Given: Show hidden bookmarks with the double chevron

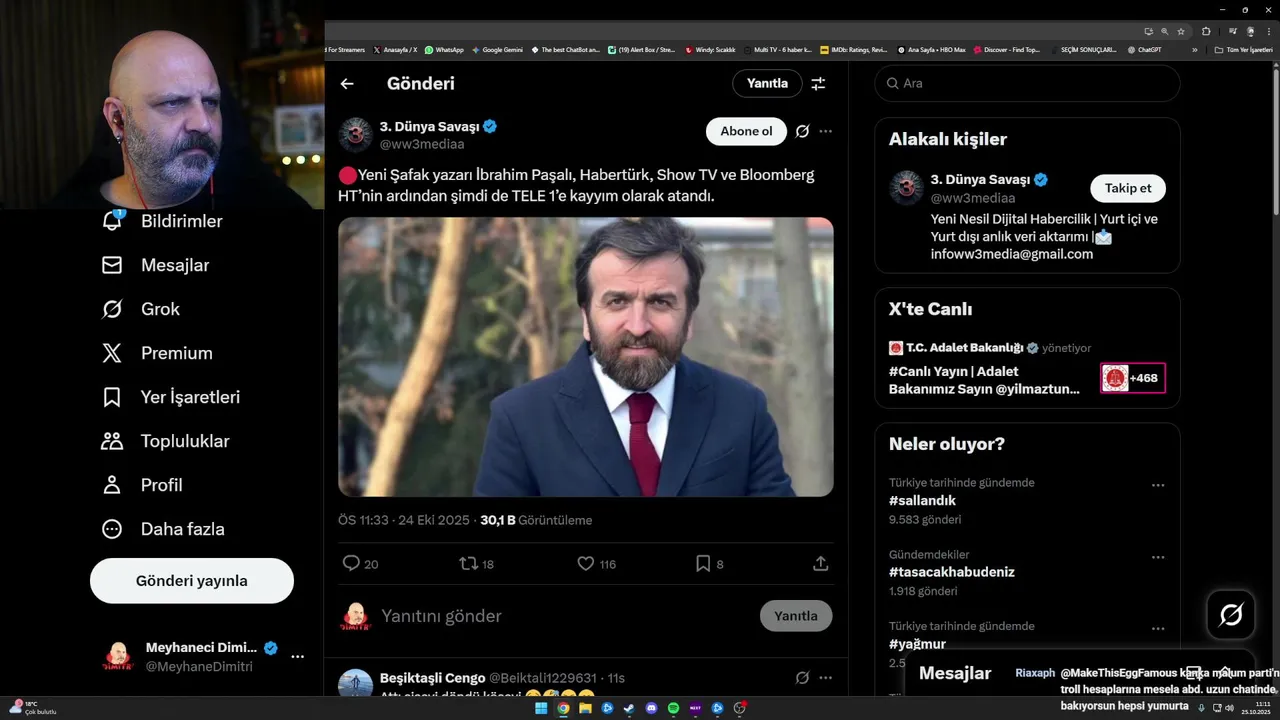Looking at the screenshot, I should point(1194,49).
